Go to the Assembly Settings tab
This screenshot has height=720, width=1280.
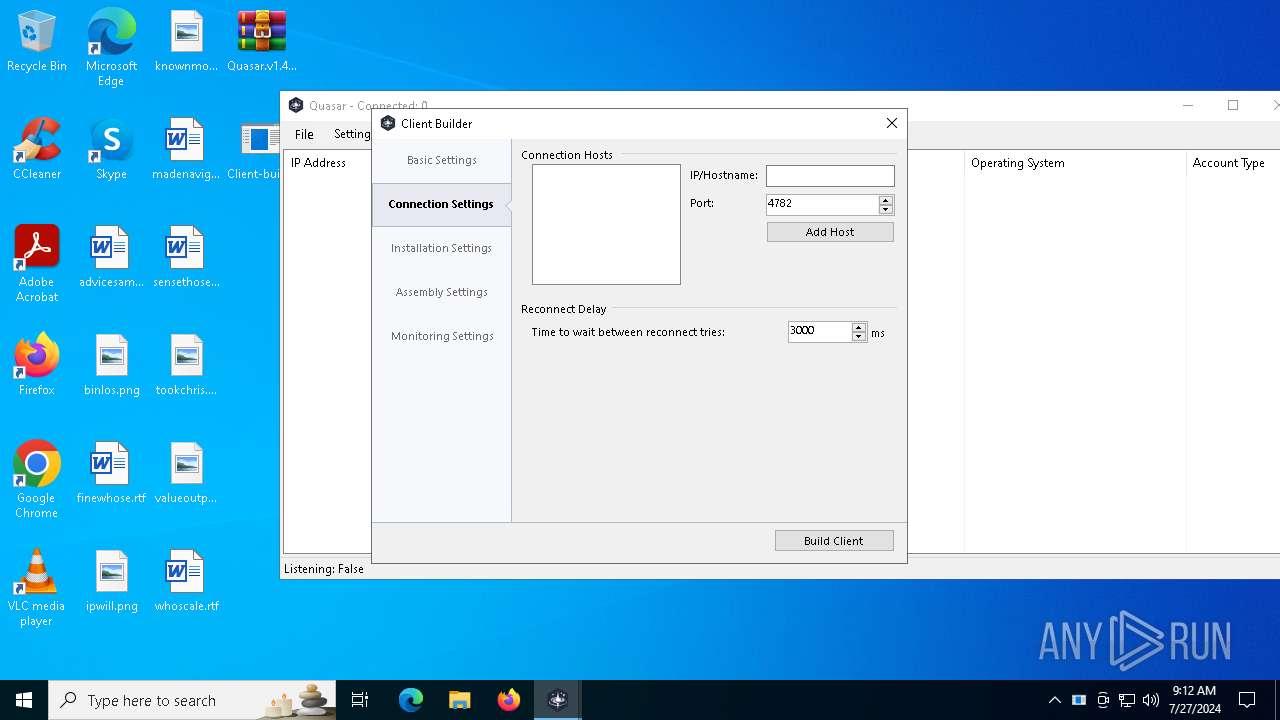(441, 292)
